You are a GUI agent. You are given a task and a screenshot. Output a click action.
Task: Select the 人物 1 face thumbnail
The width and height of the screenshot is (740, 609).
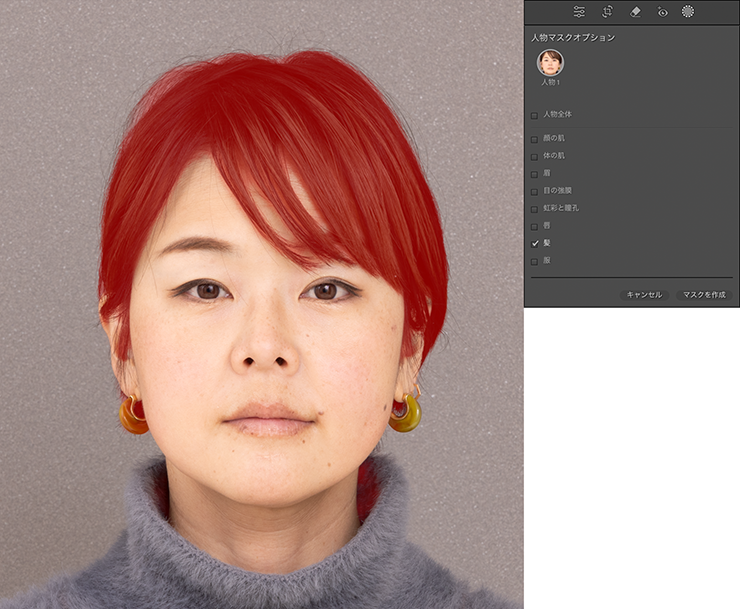[x=550, y=63]
